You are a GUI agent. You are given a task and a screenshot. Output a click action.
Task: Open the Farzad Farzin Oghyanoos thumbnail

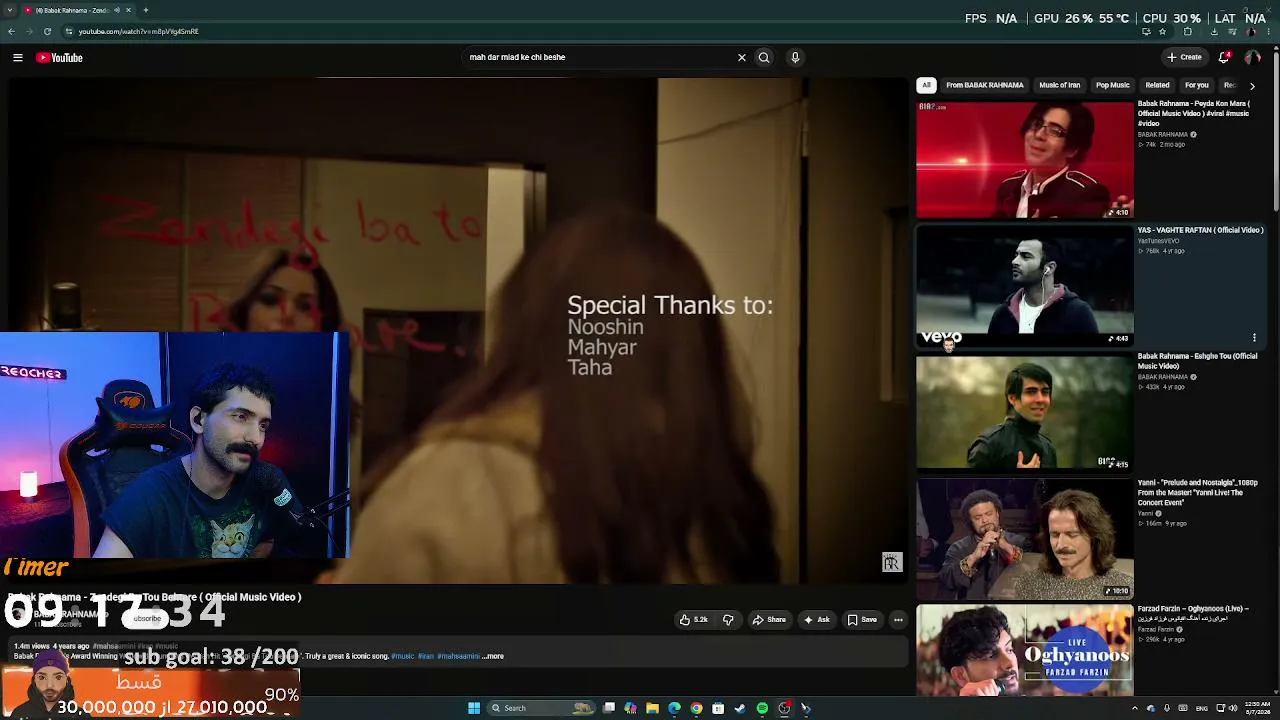point(1025,650)
